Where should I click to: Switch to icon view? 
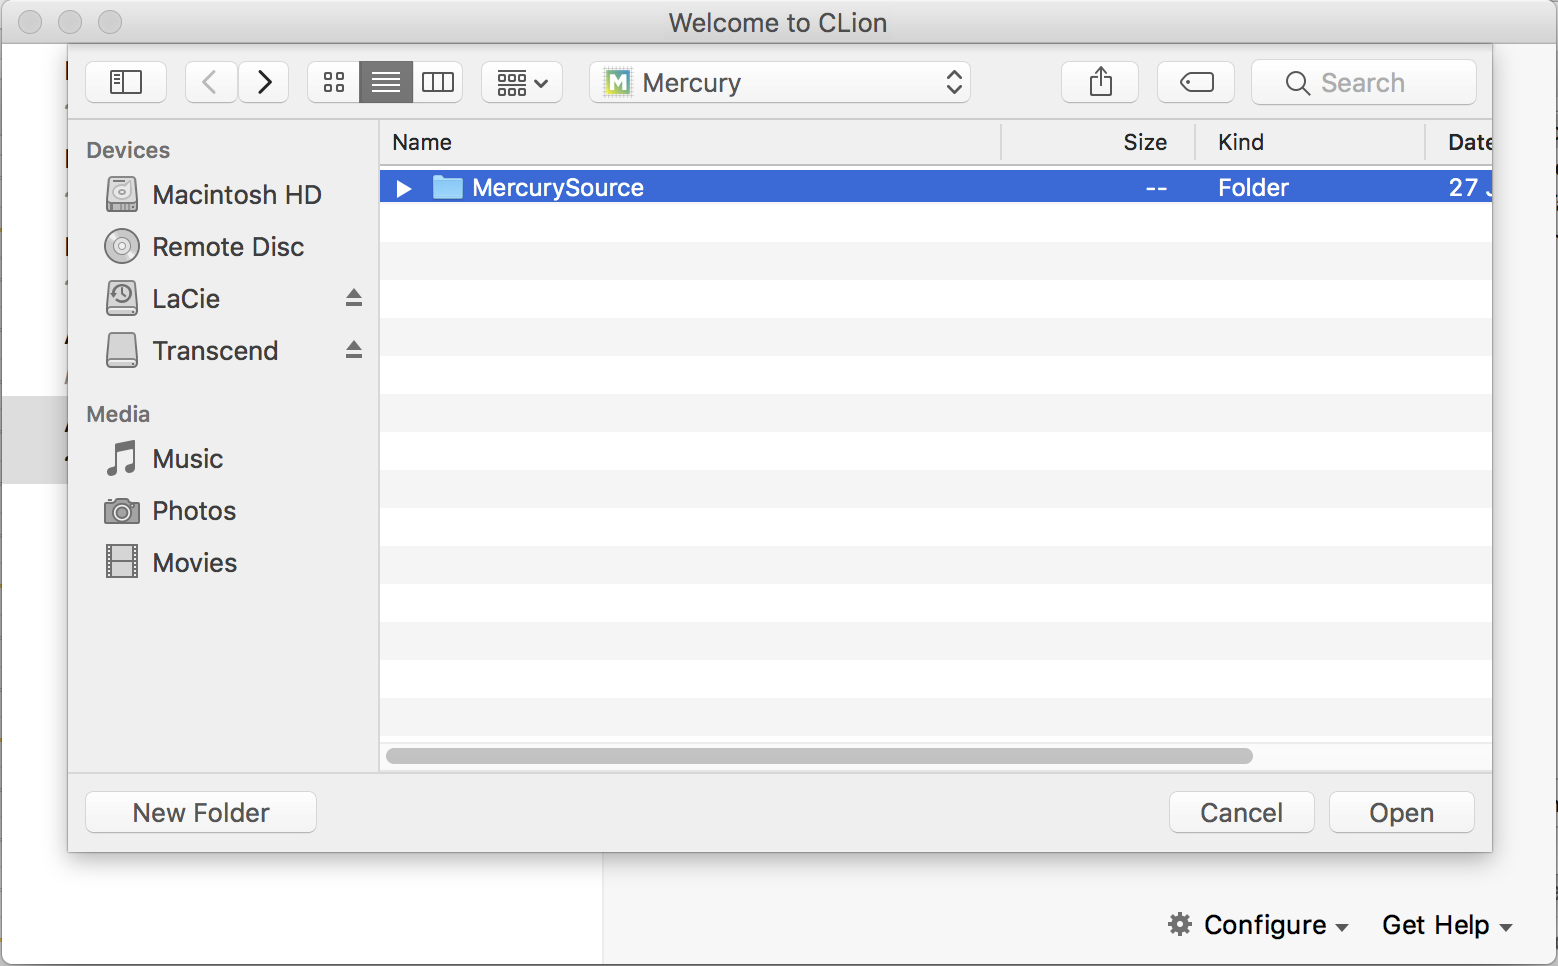[x=334, y=82]
